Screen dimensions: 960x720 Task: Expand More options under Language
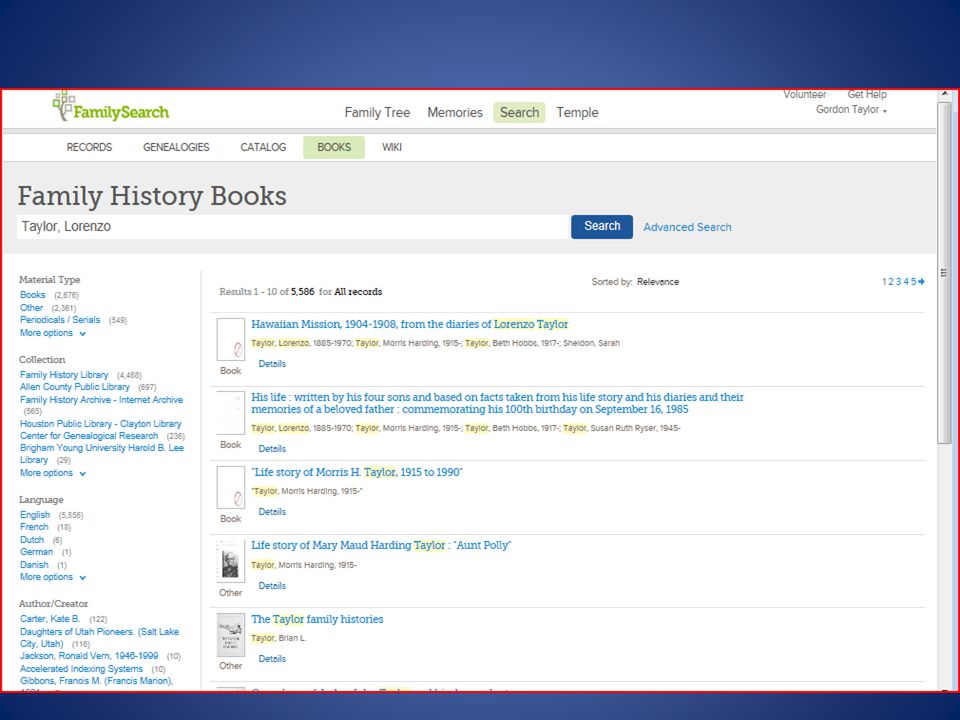(x=53, y=577)
